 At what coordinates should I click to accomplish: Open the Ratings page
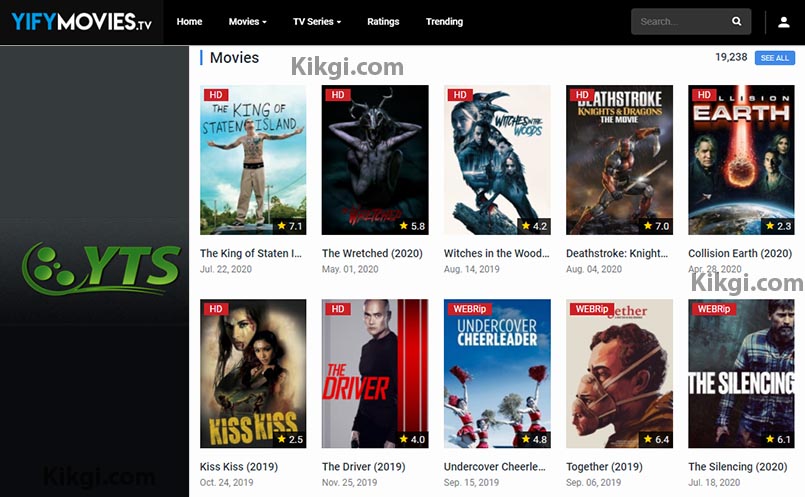coord(383,22)
